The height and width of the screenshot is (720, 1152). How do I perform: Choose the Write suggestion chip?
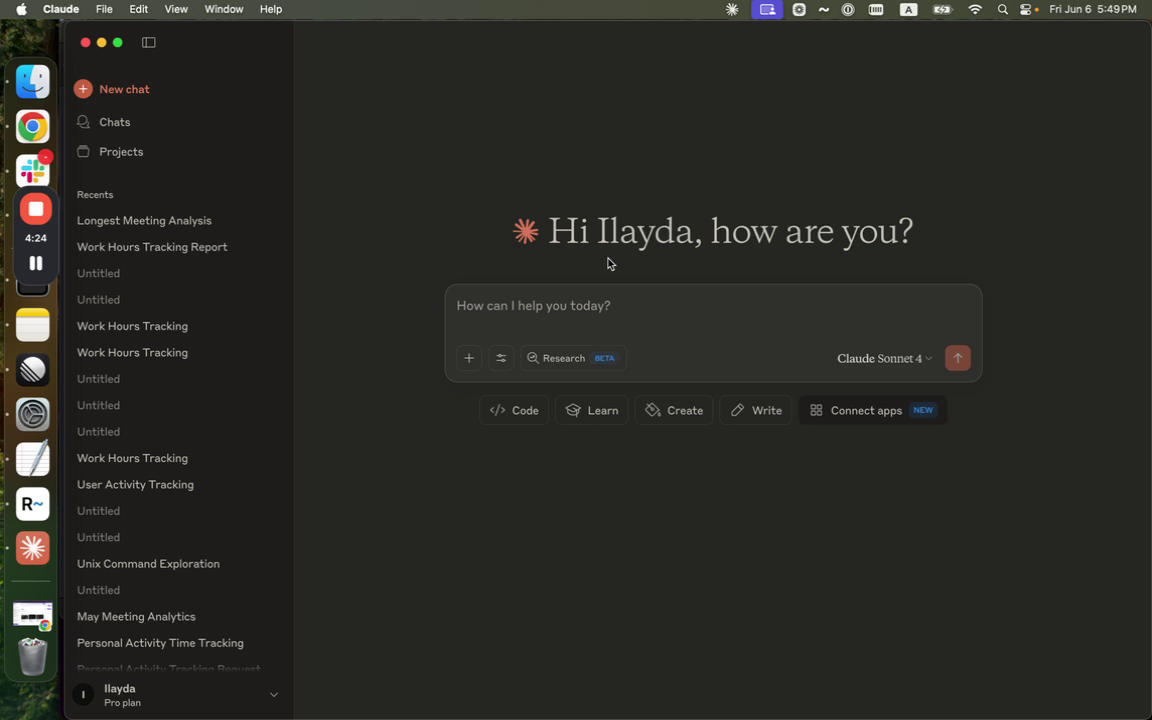coord(756,410)
